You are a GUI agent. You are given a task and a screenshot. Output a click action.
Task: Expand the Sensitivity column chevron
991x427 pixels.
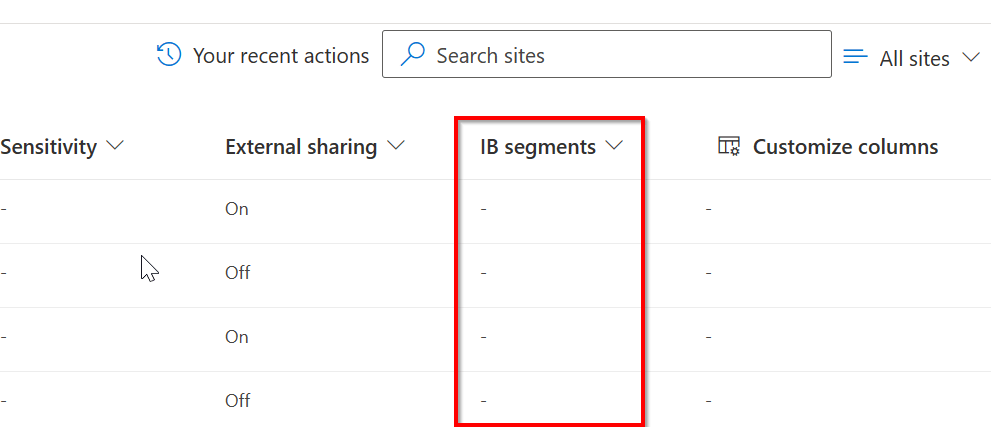[115, 146]
